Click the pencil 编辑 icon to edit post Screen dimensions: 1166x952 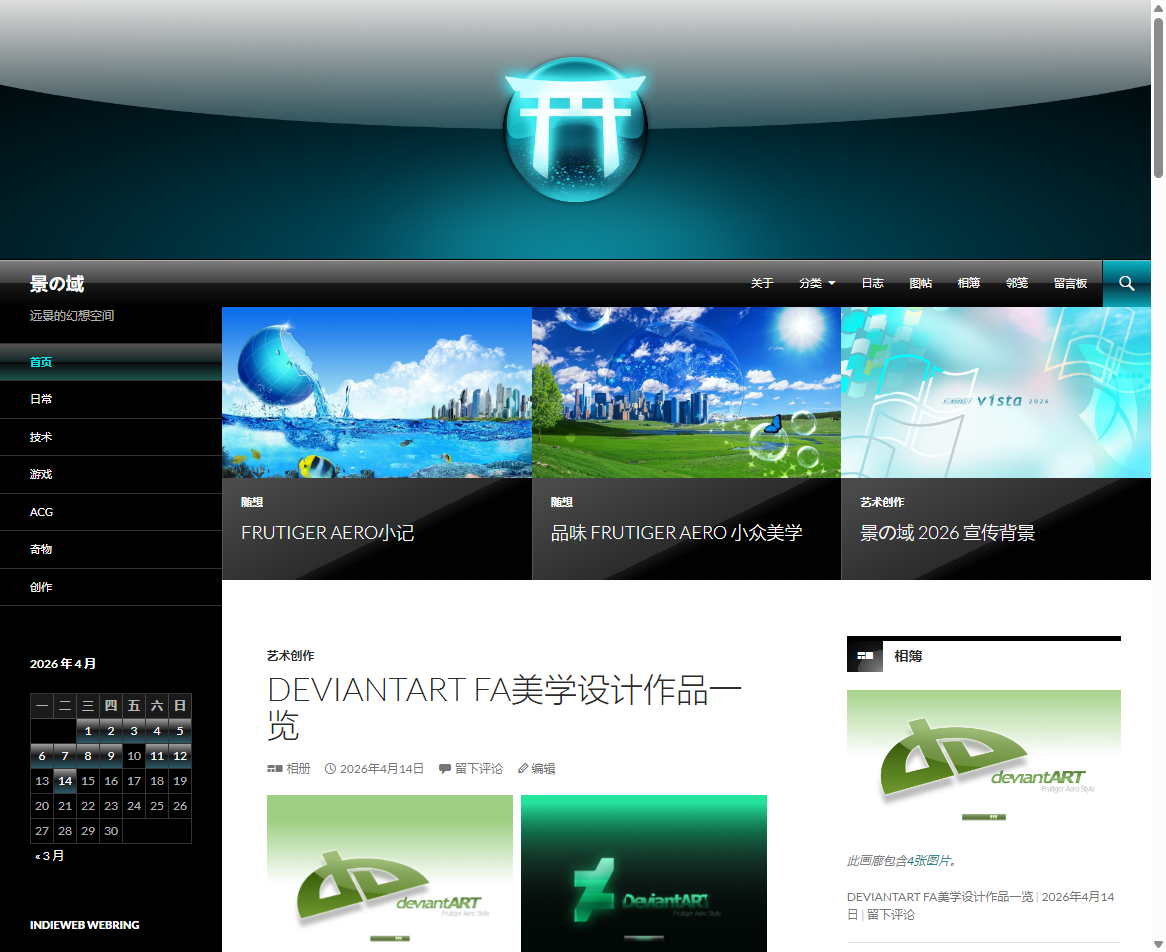pos(523,769)
